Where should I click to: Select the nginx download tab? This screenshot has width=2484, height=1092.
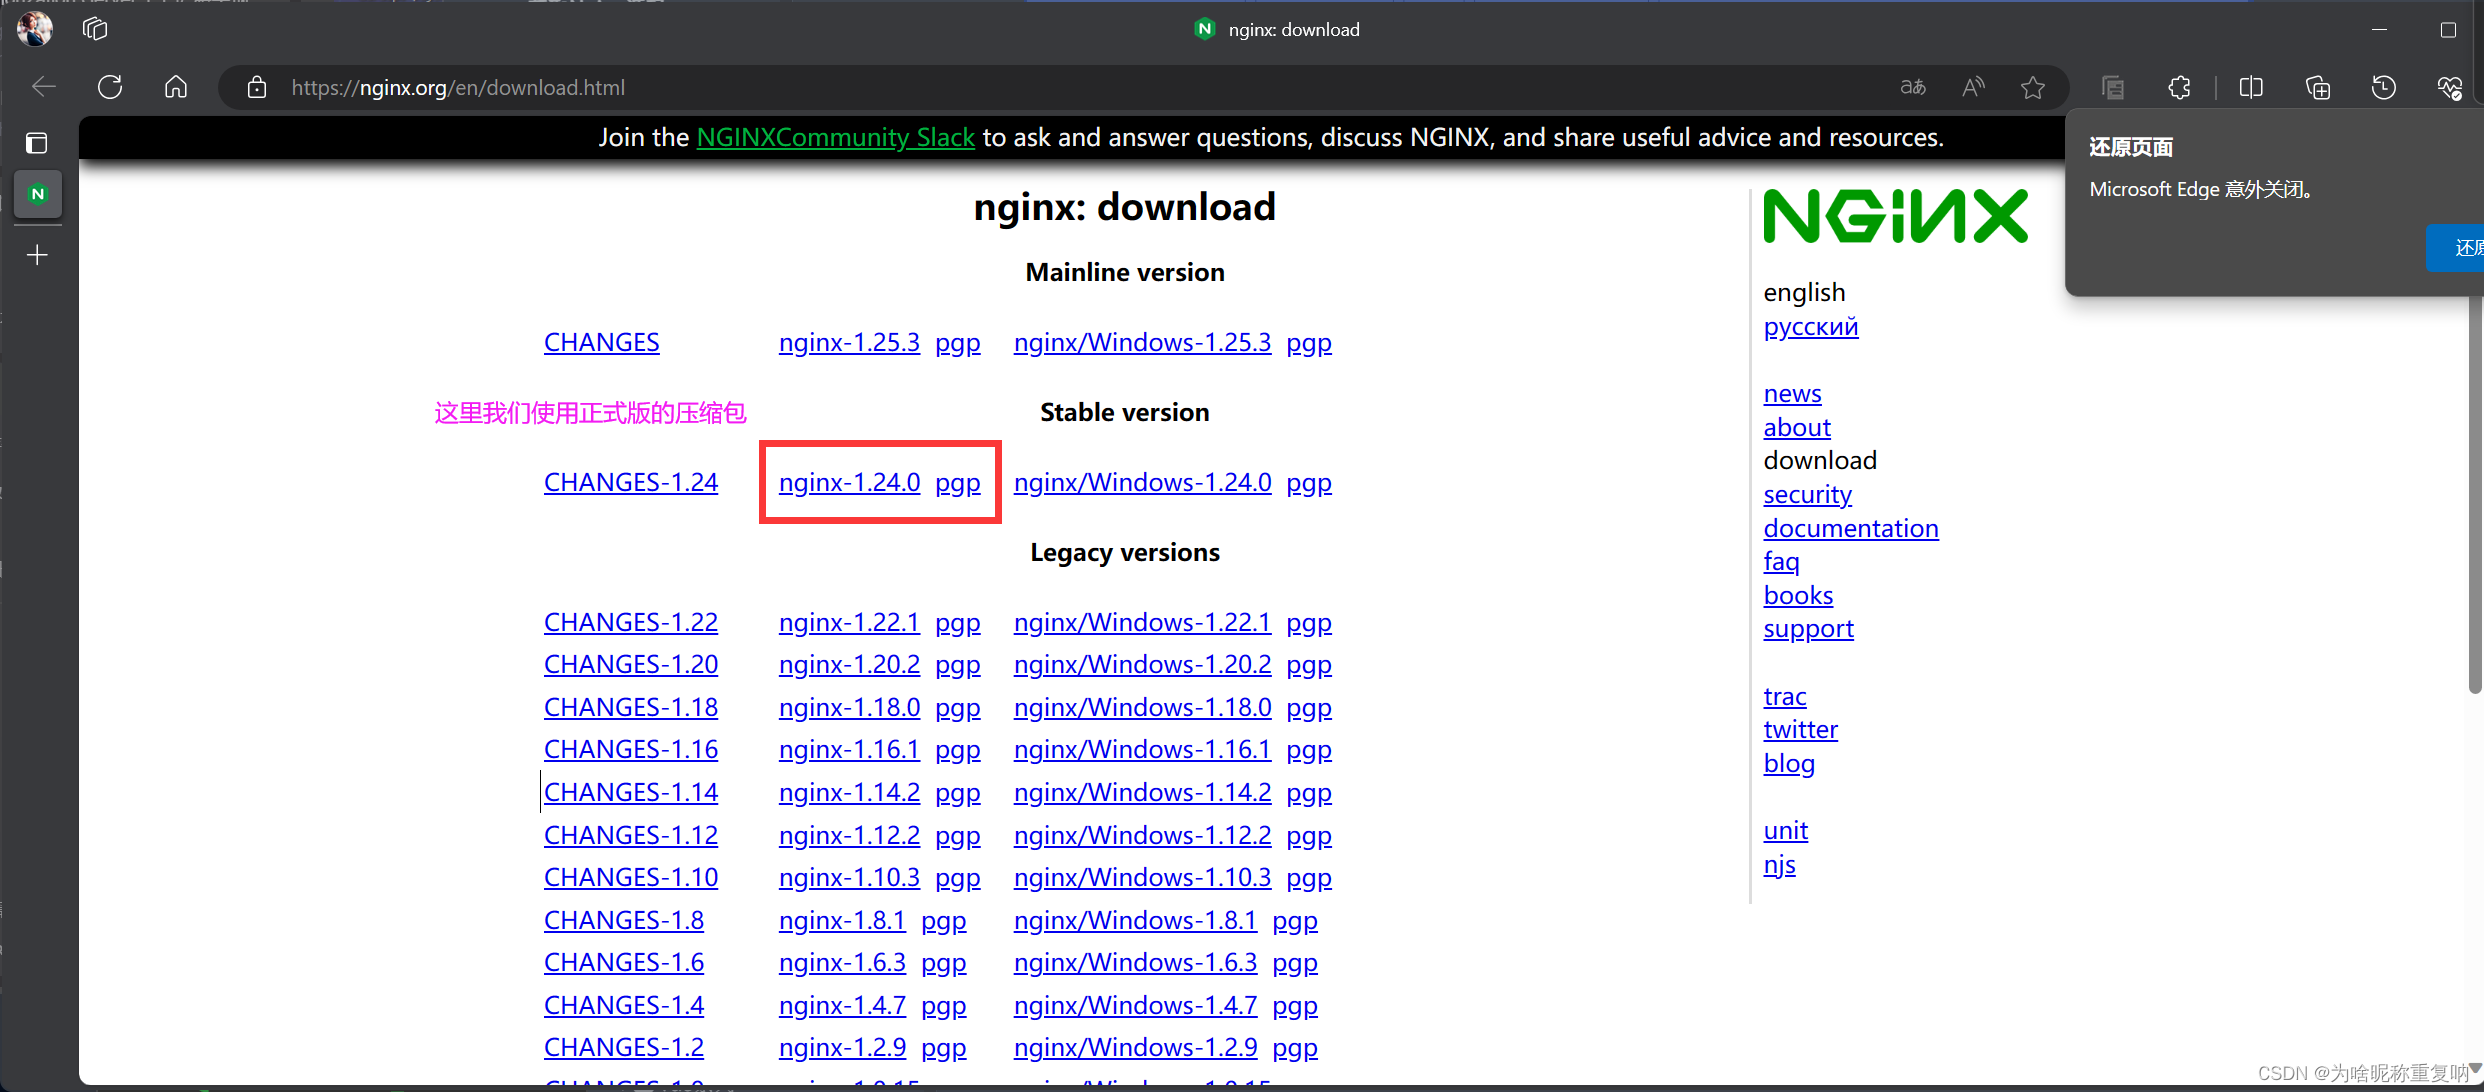(x=37, y=194)
